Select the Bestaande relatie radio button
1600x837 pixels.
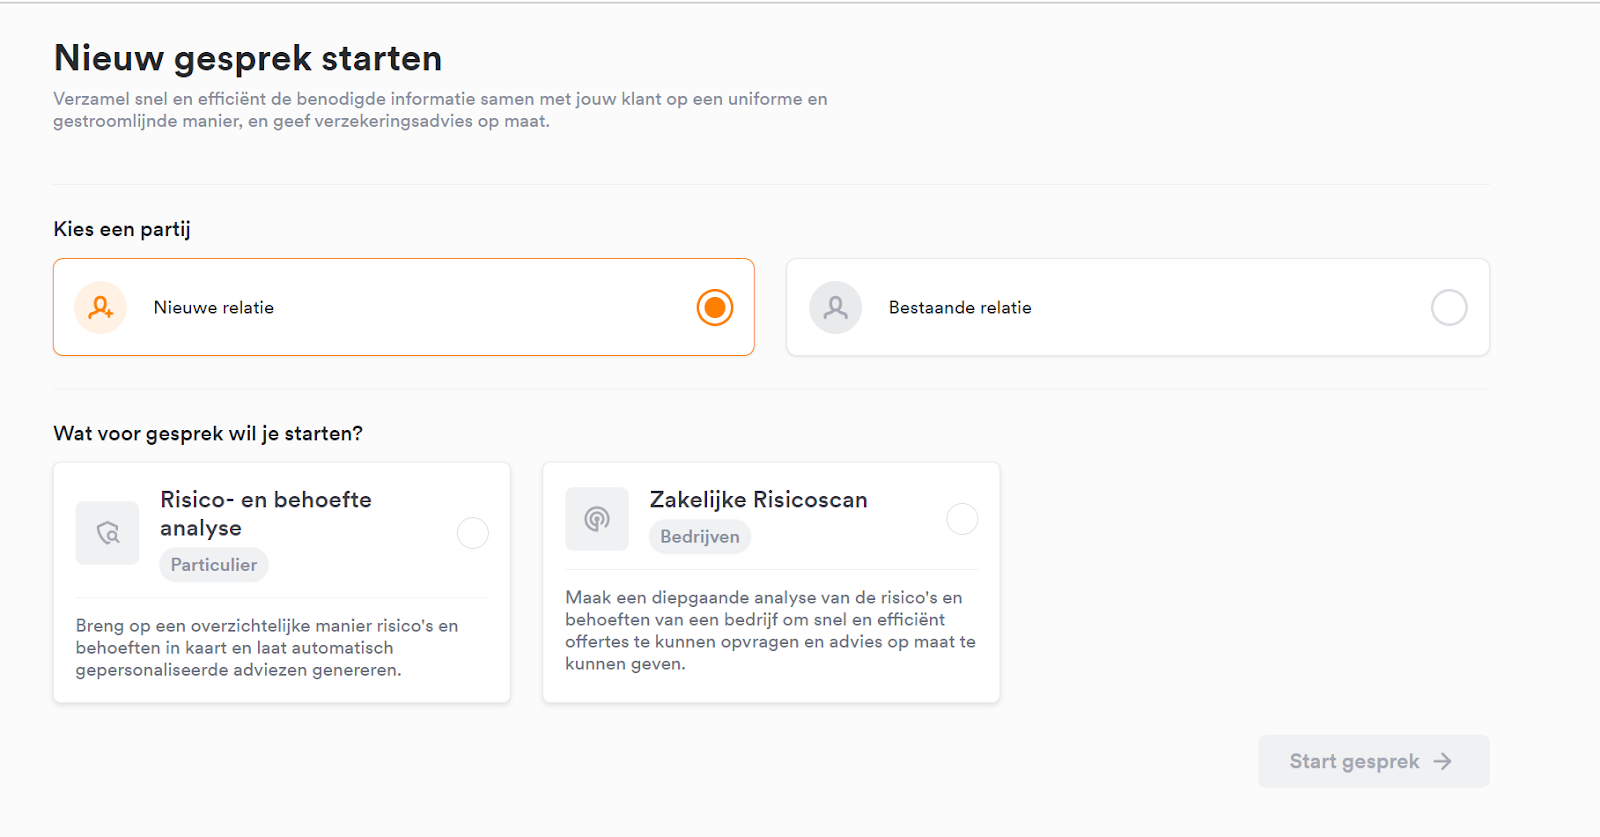coord(1449,307)
